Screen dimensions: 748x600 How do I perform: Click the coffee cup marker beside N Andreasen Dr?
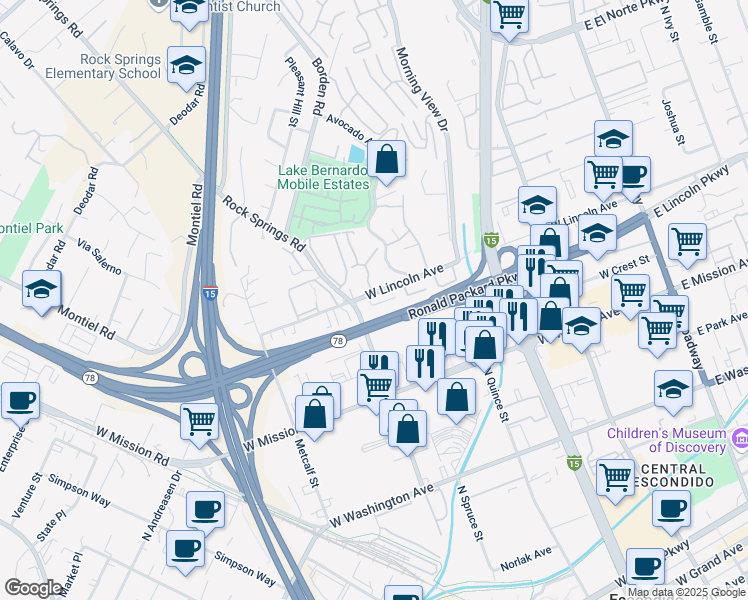point(206,512)
